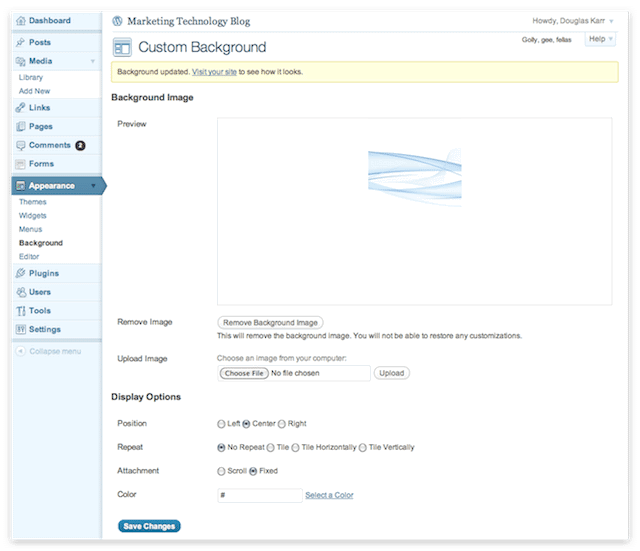Open the Editor submenu item

29,257
